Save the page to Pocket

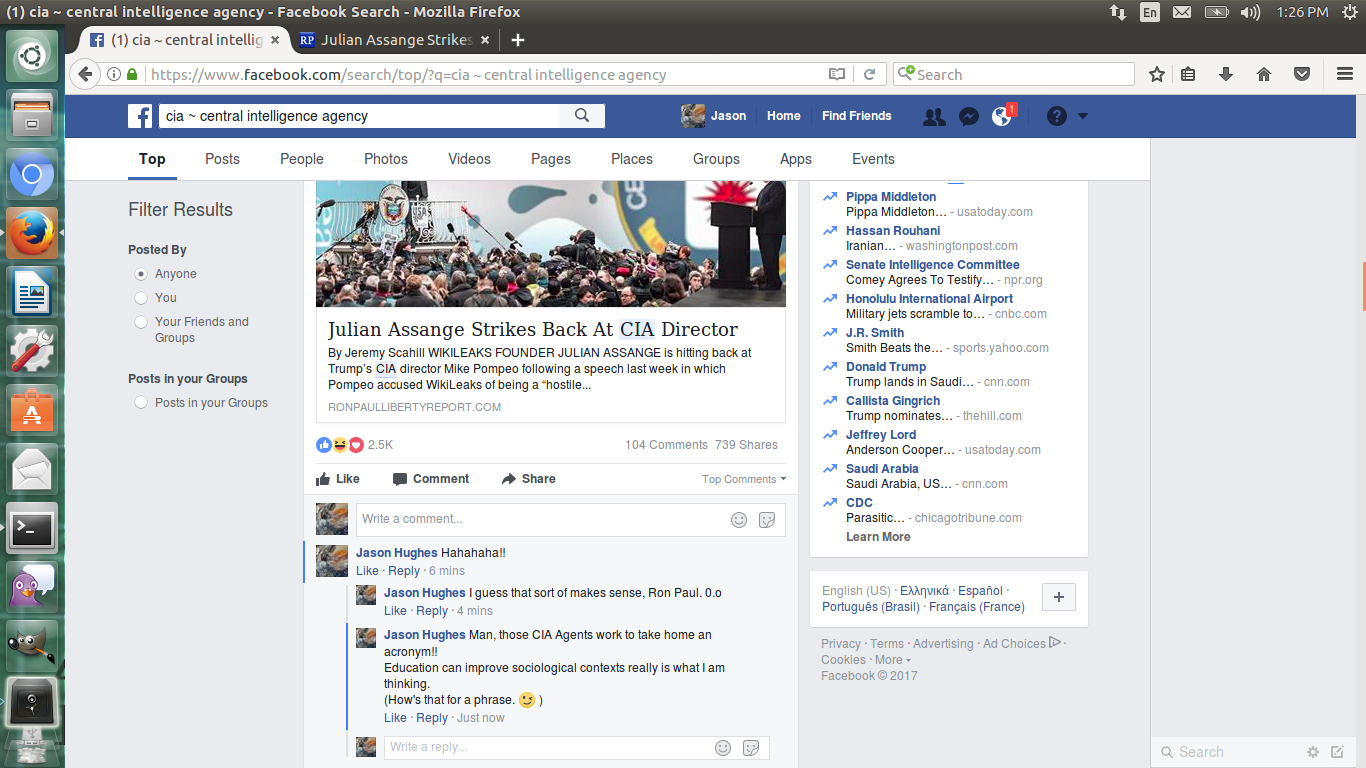[x=1302, y=74]
